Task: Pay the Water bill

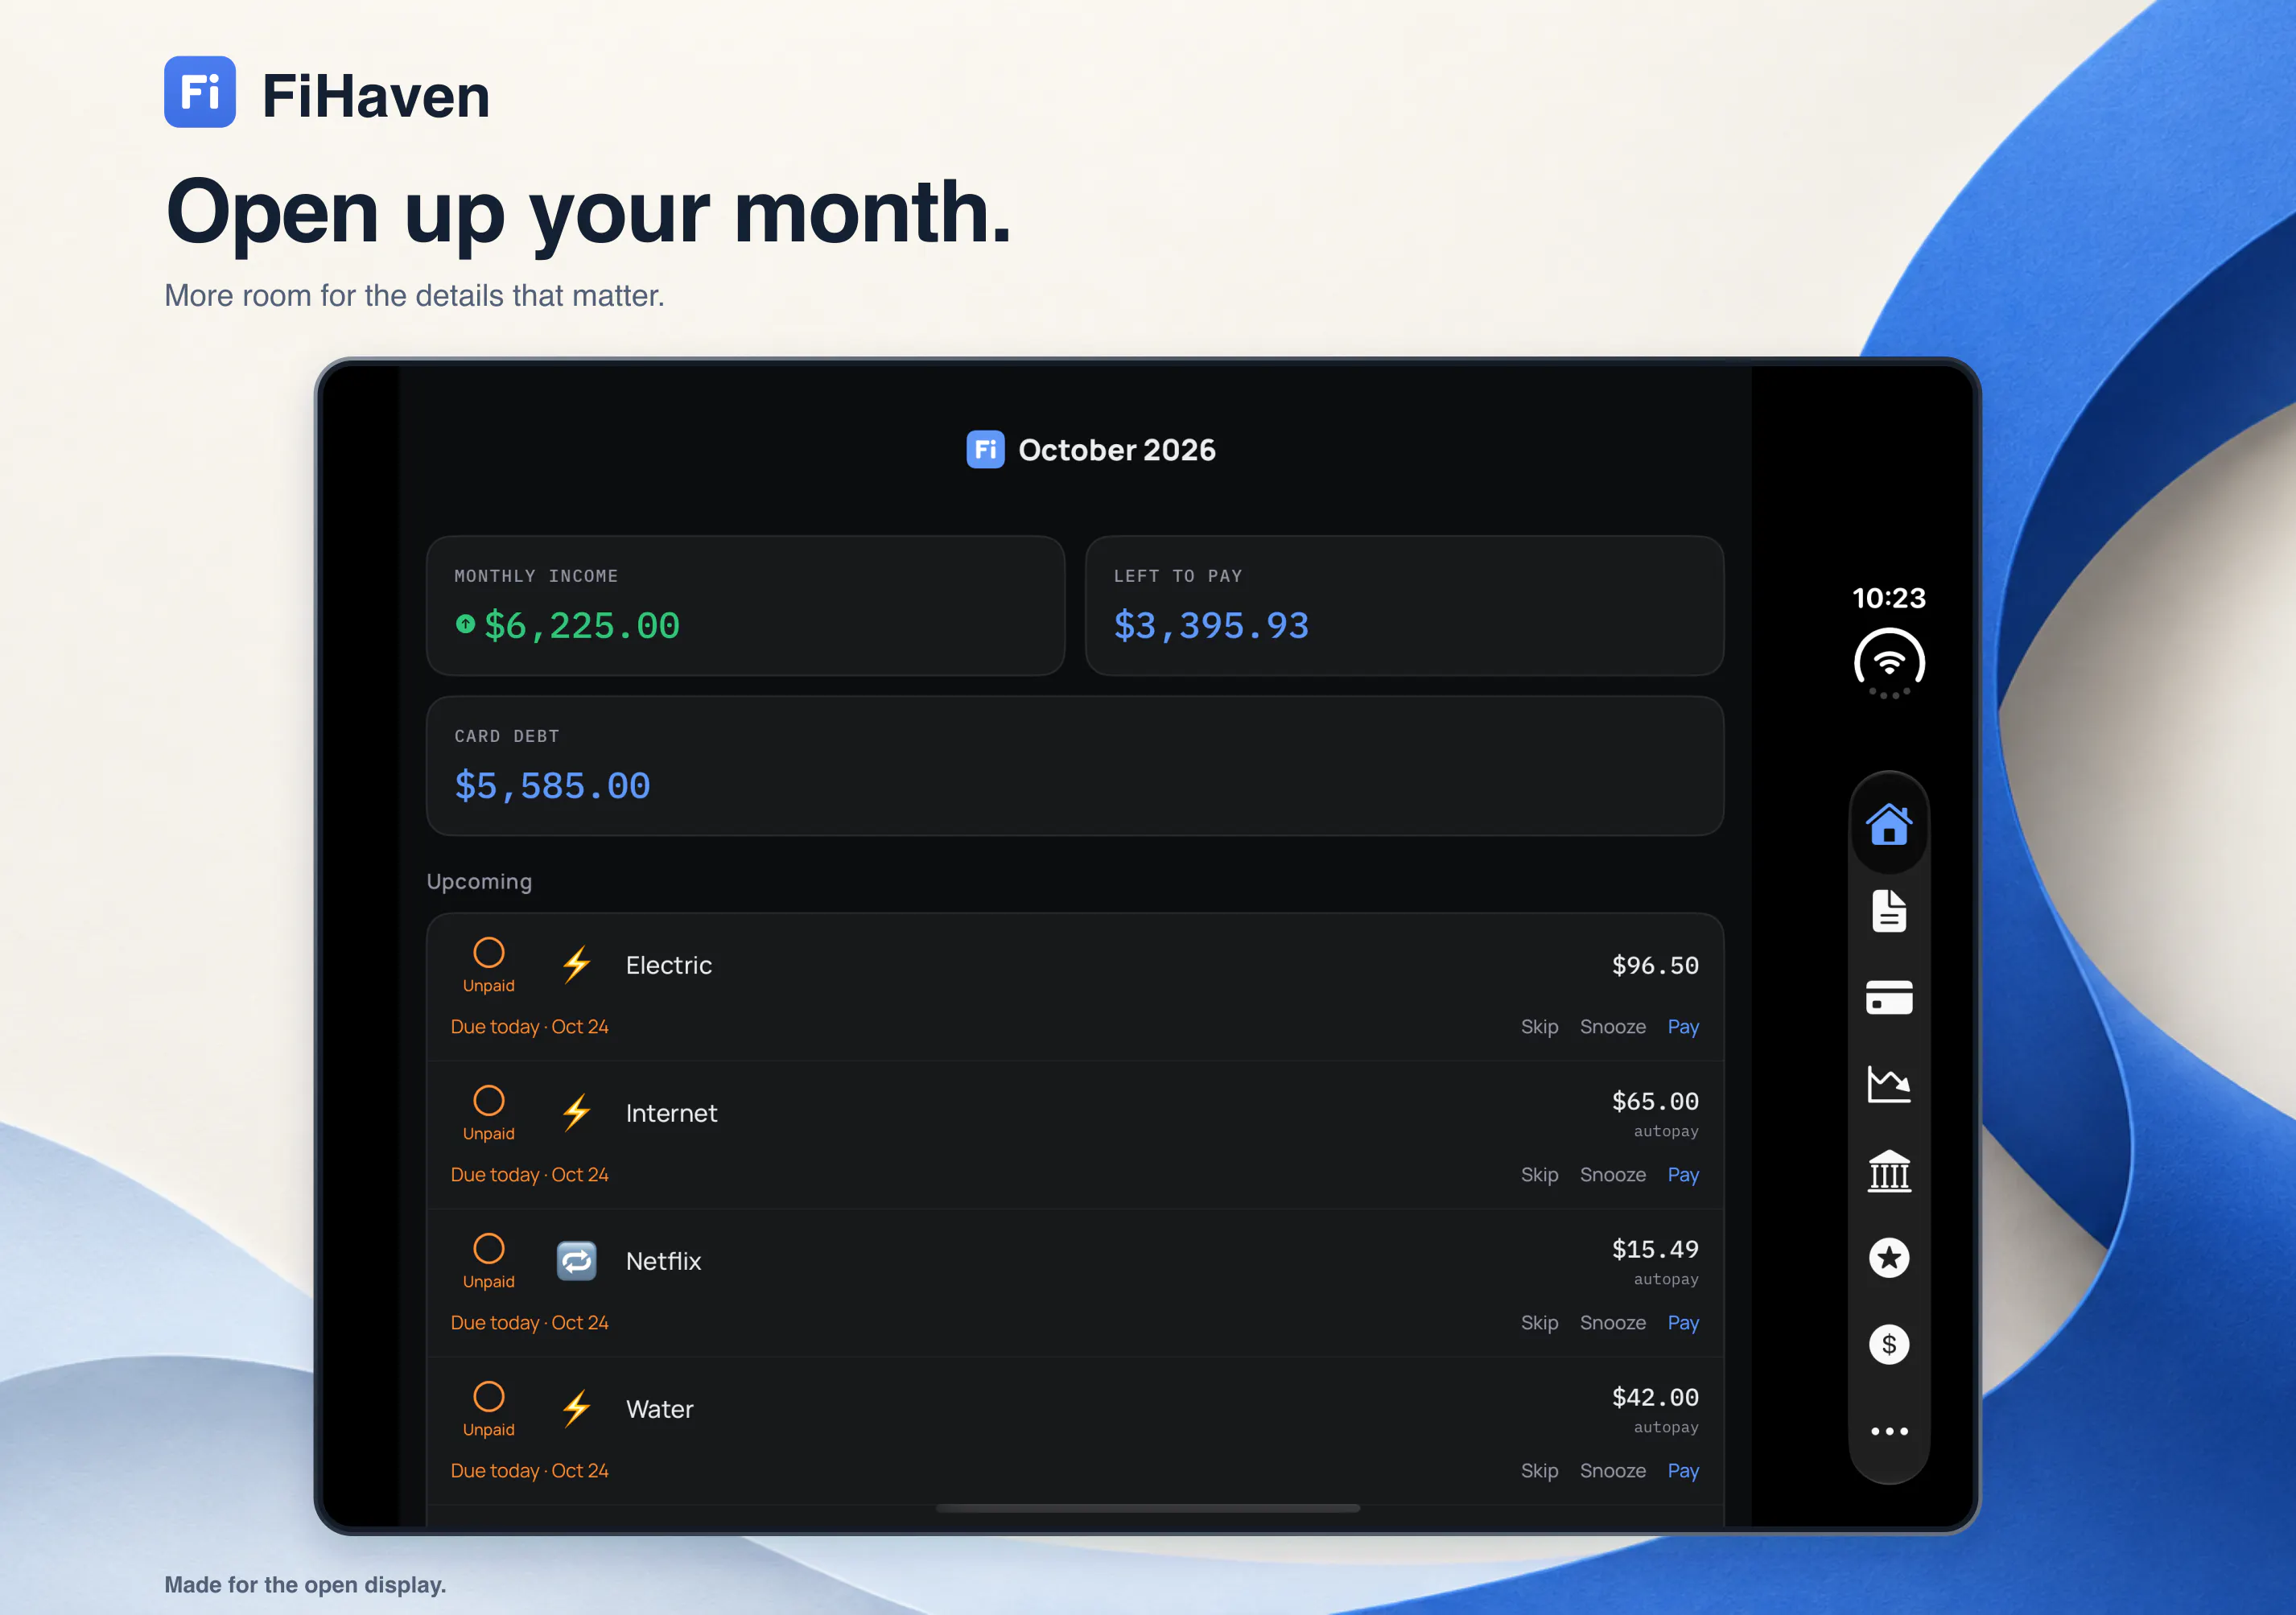Action: click(x=1683, y=1471)
